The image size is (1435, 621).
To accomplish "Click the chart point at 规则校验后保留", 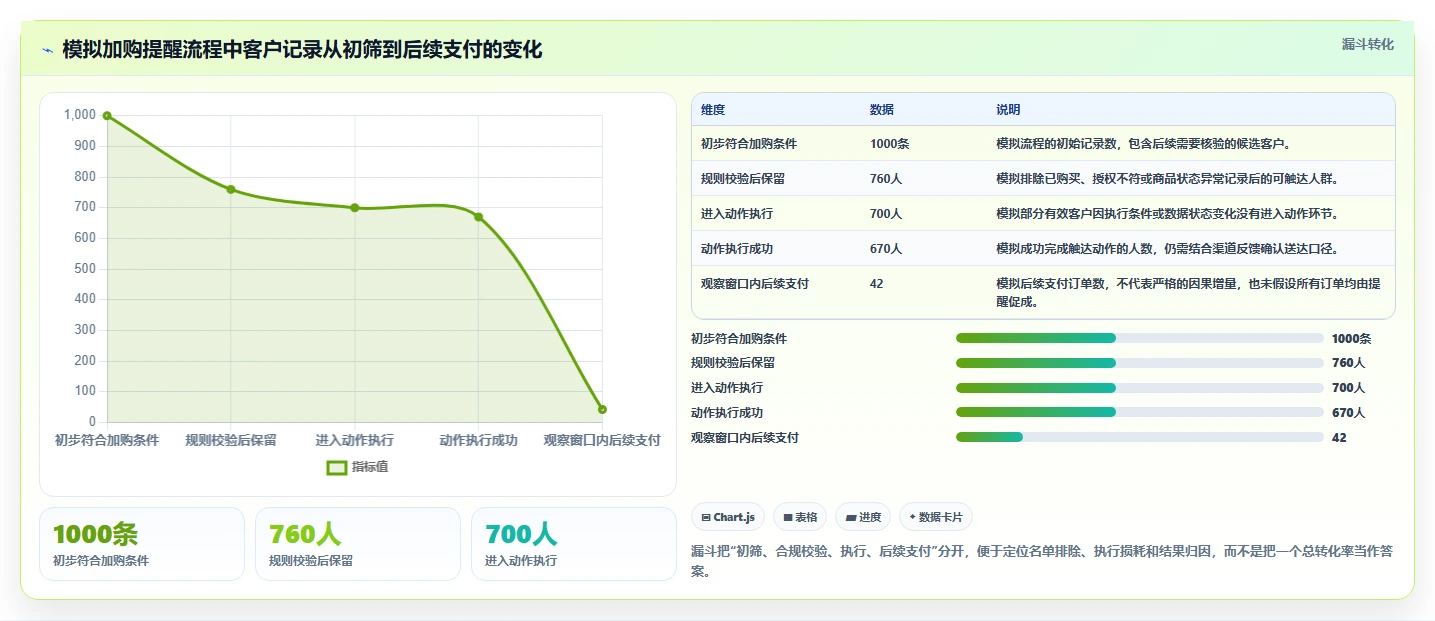I will pyautogui.click(x=231, y=189).
